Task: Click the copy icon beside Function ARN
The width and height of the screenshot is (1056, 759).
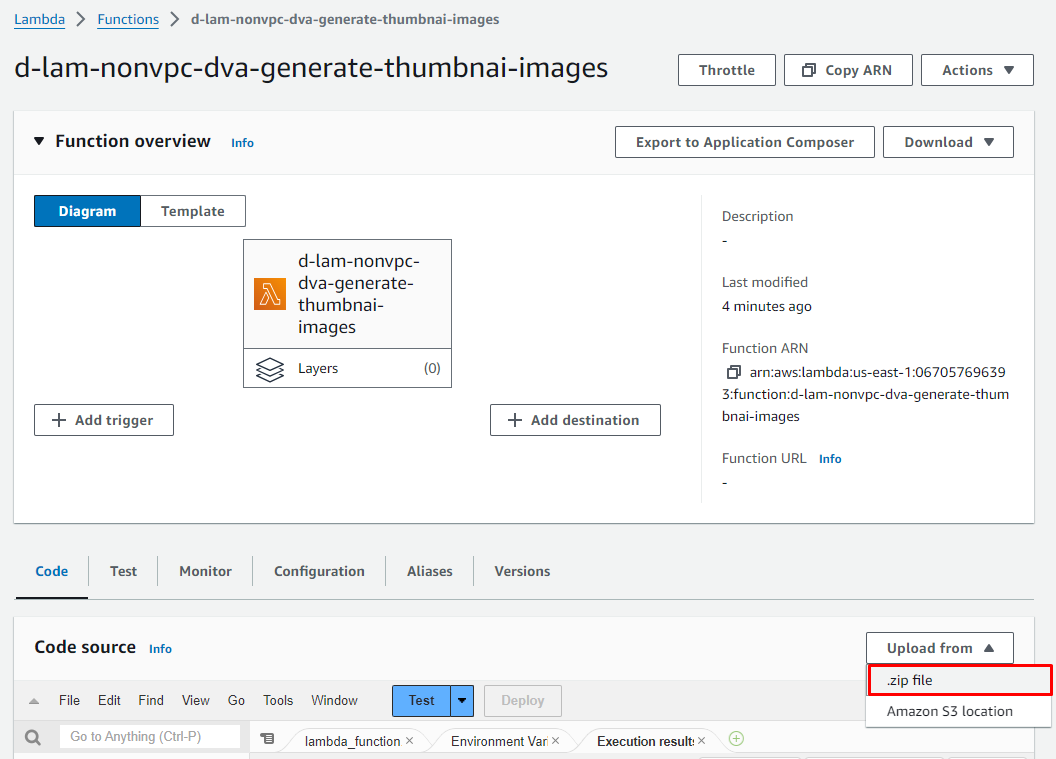Action: point(733,372)
